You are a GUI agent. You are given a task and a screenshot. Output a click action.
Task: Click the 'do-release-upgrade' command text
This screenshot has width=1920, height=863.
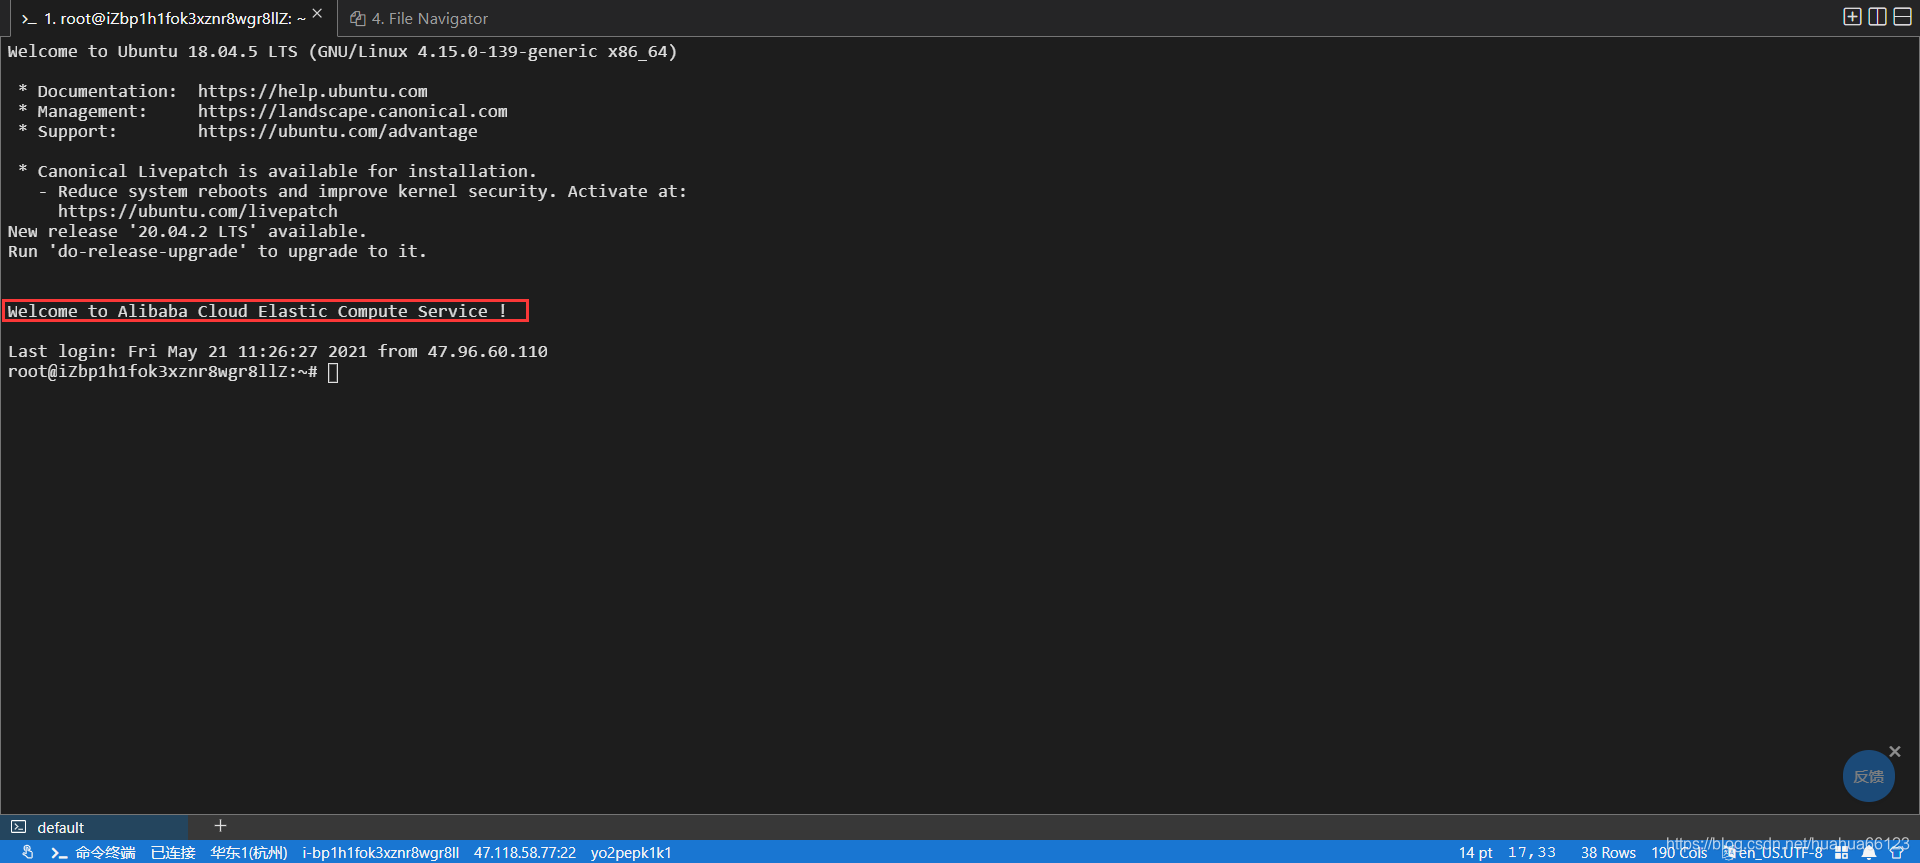[147, 251]
